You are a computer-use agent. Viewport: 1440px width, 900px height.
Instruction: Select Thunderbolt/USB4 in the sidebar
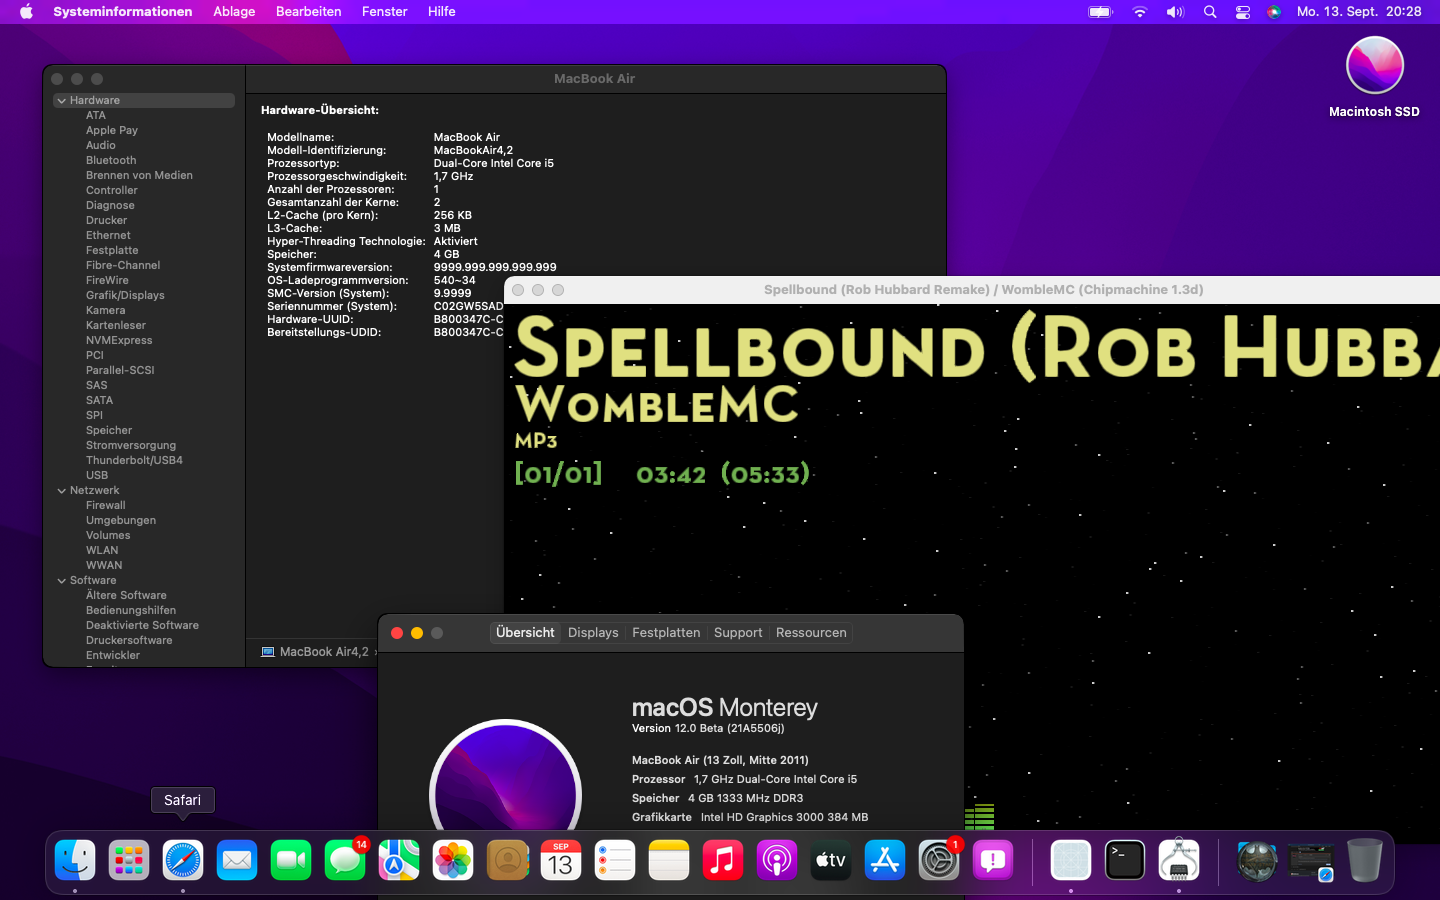(x=134, y=460)
